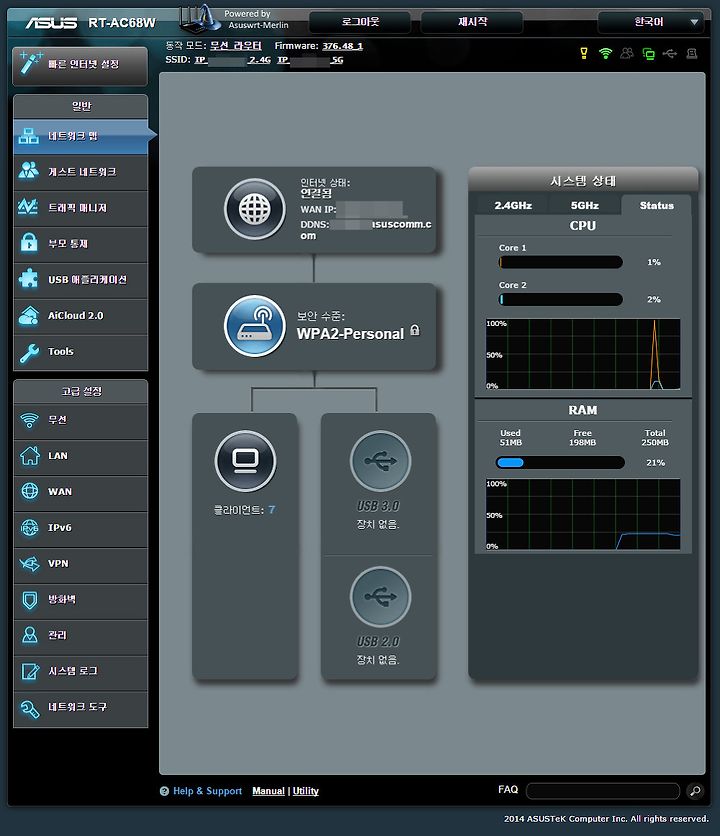Click the Core 1 CPU usage bar
Screen dimensions: 720x836
(561, 262)
